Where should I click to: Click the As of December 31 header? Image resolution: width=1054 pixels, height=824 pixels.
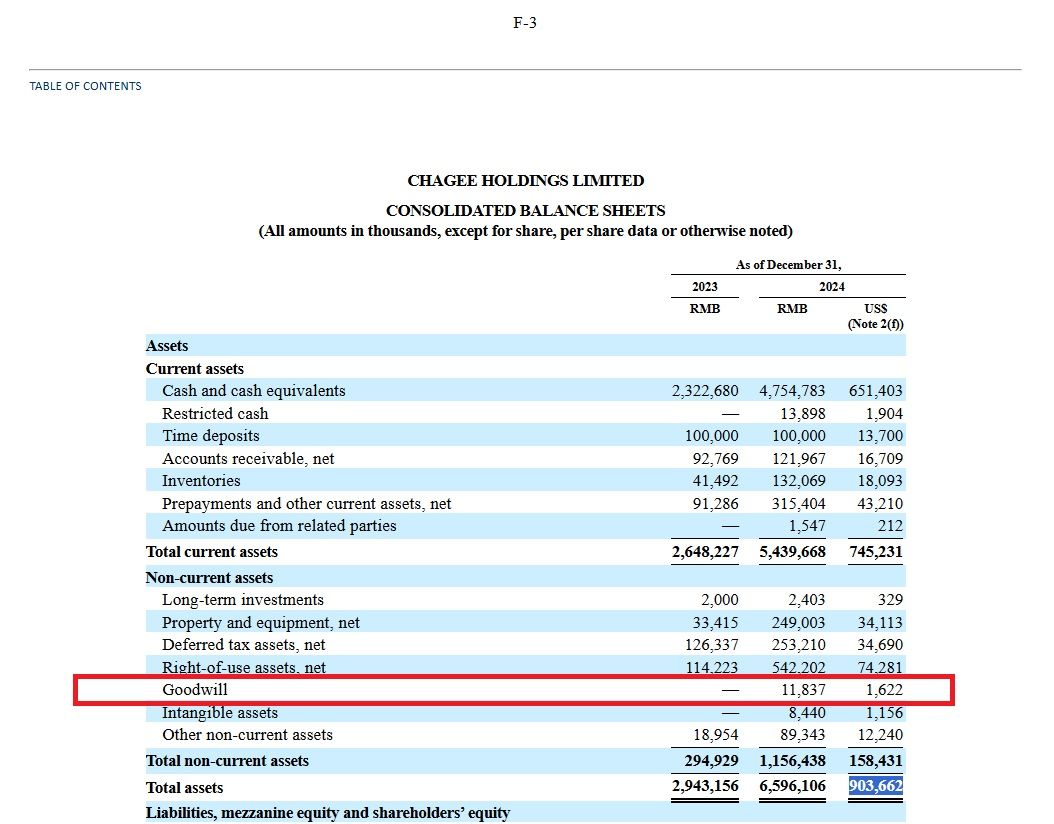(788, 265)
